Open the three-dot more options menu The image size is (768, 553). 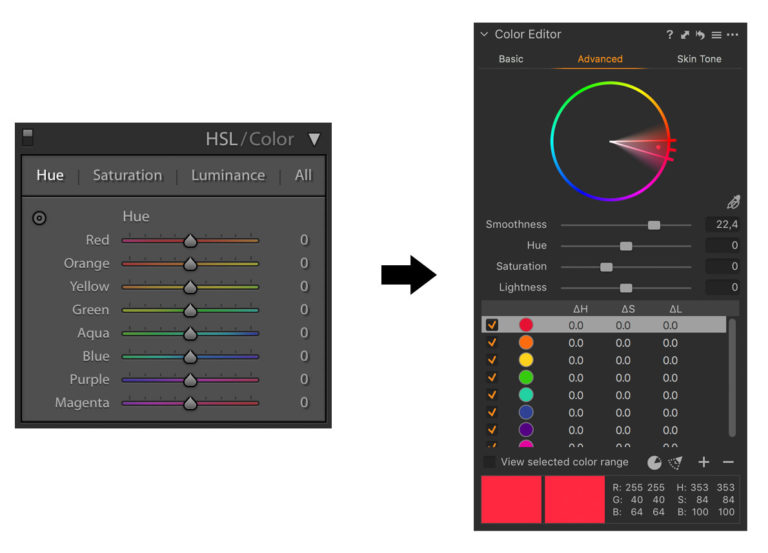click(733, 35)
